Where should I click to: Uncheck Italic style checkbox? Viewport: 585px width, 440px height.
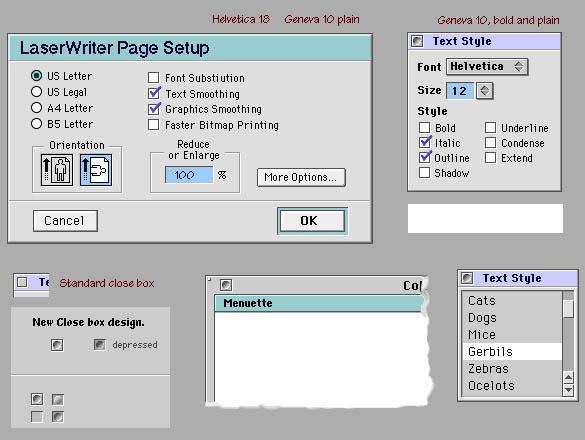(x=425, y=143)
